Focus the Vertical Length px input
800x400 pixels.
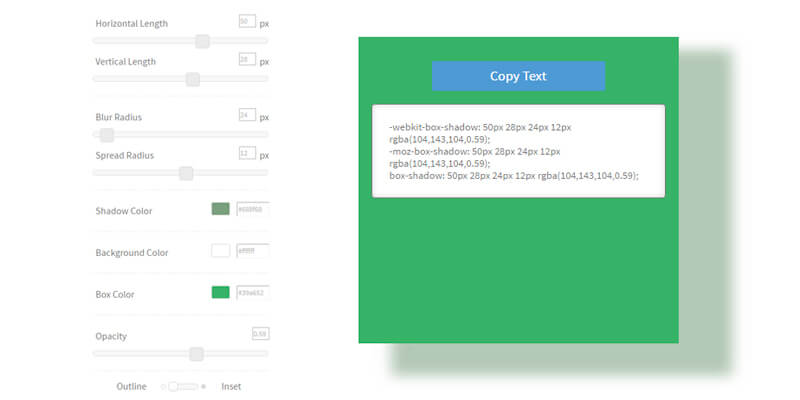[247, 59]
